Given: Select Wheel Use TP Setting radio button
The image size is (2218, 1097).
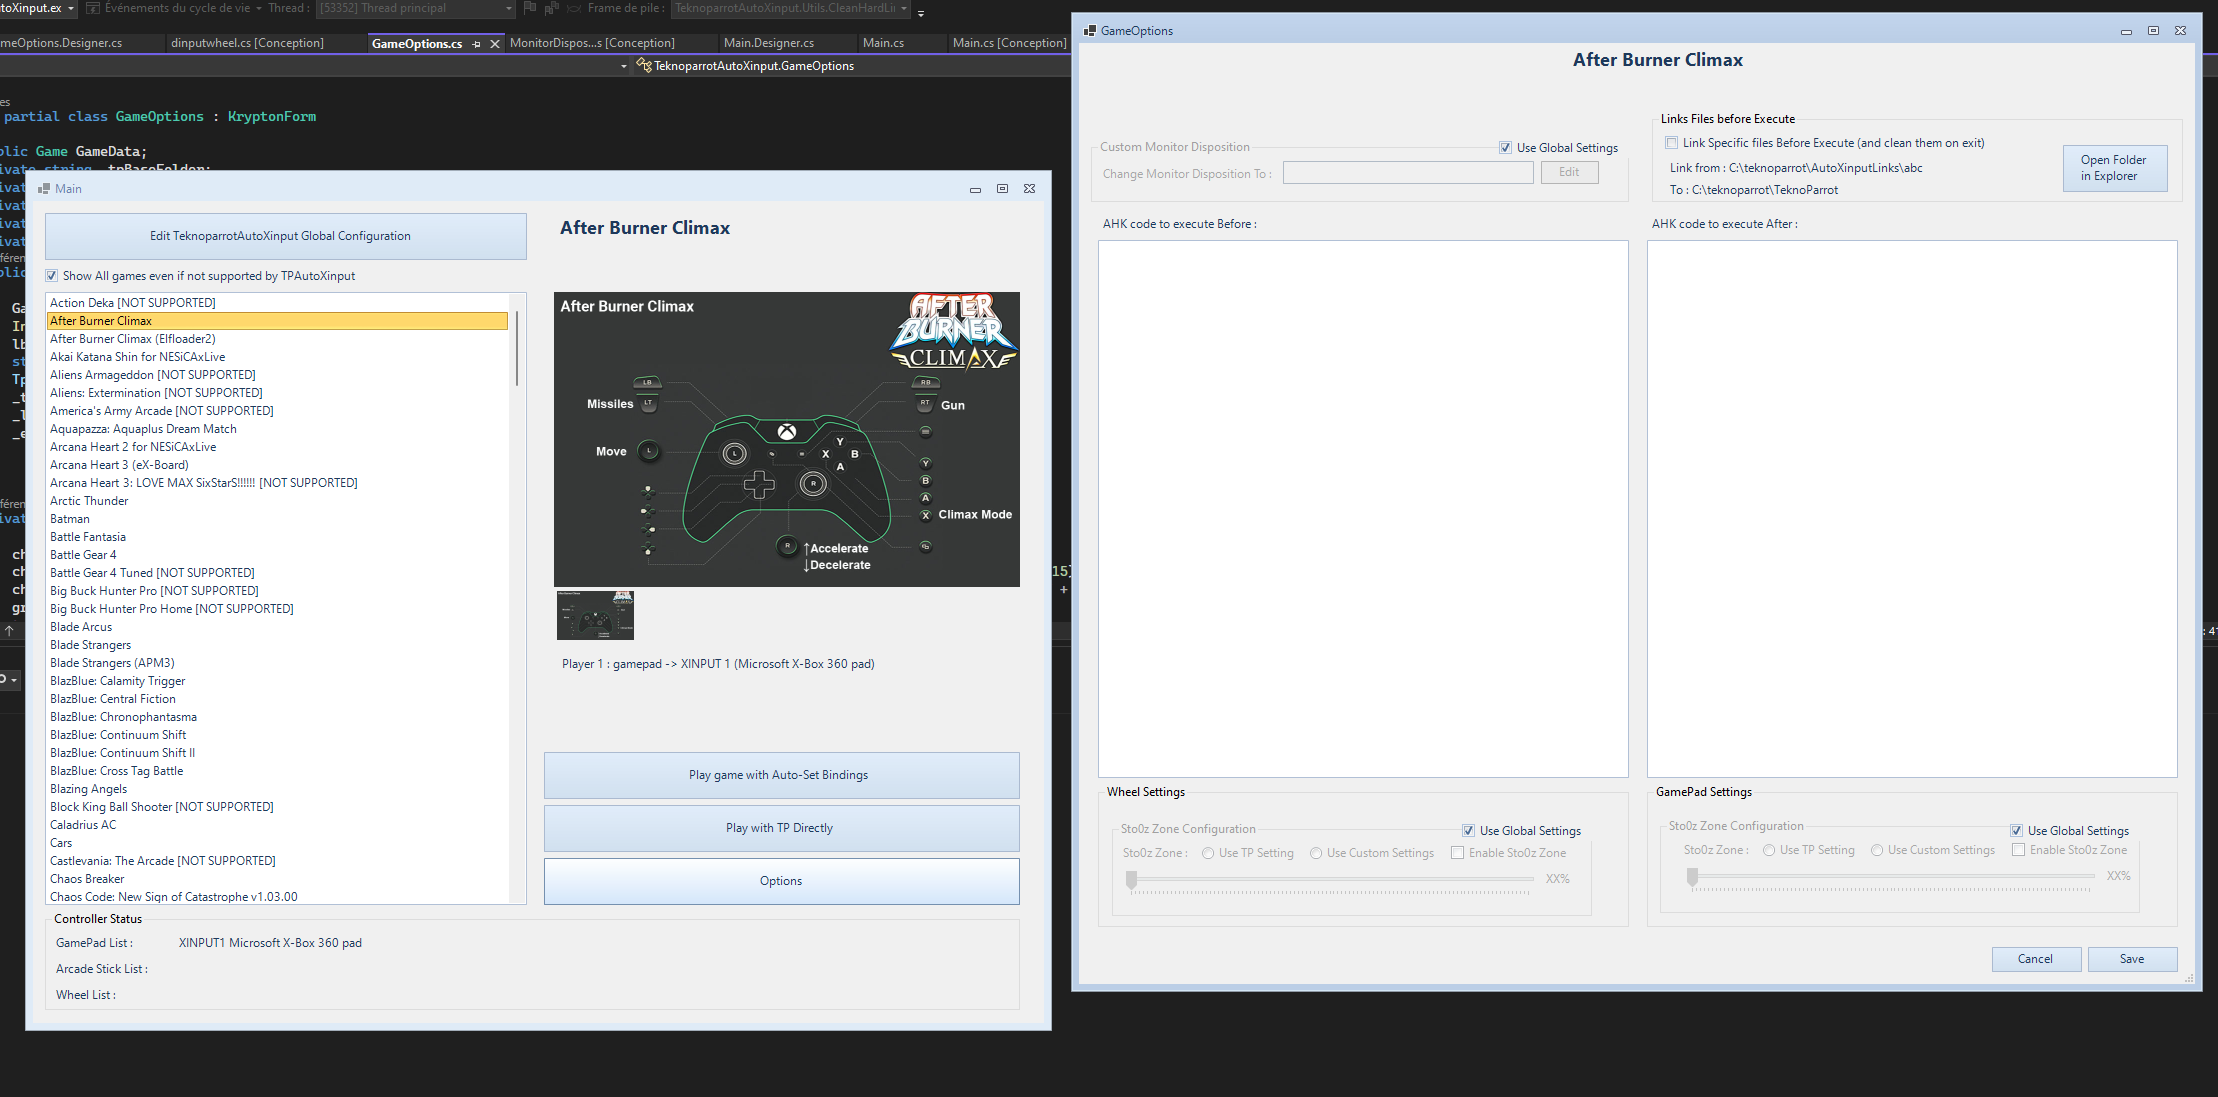Looking at the screenshot, I should point(1208,853).
